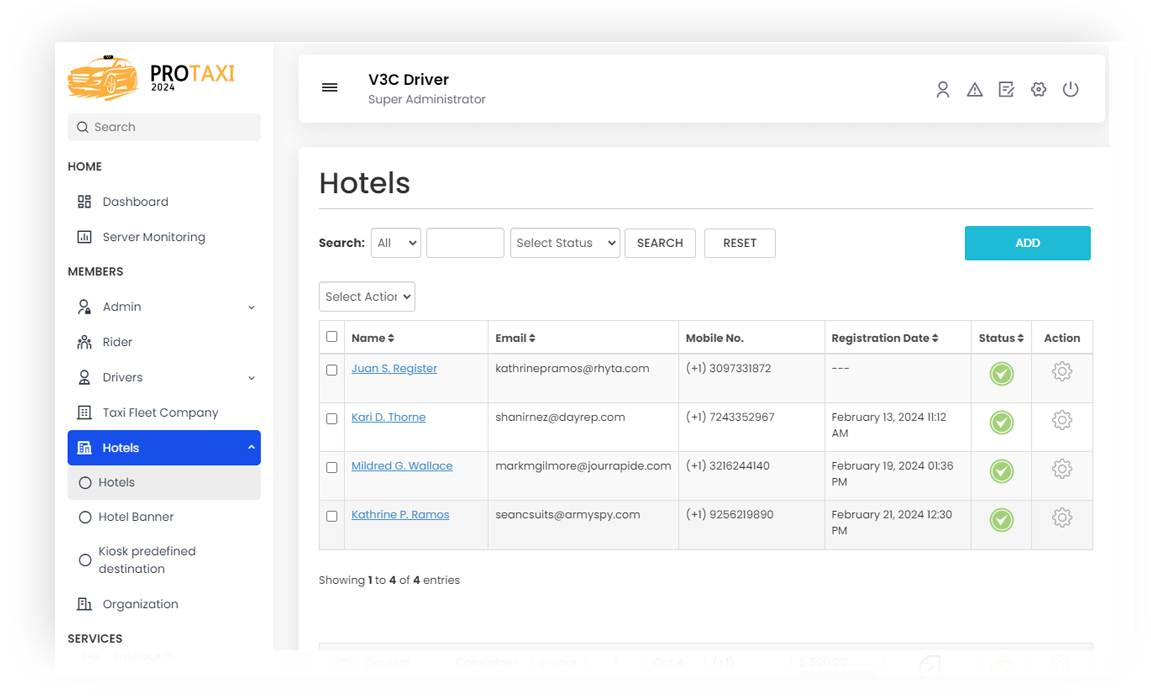Sort by the Name column arrows
1151x698 pixels.
391,338
